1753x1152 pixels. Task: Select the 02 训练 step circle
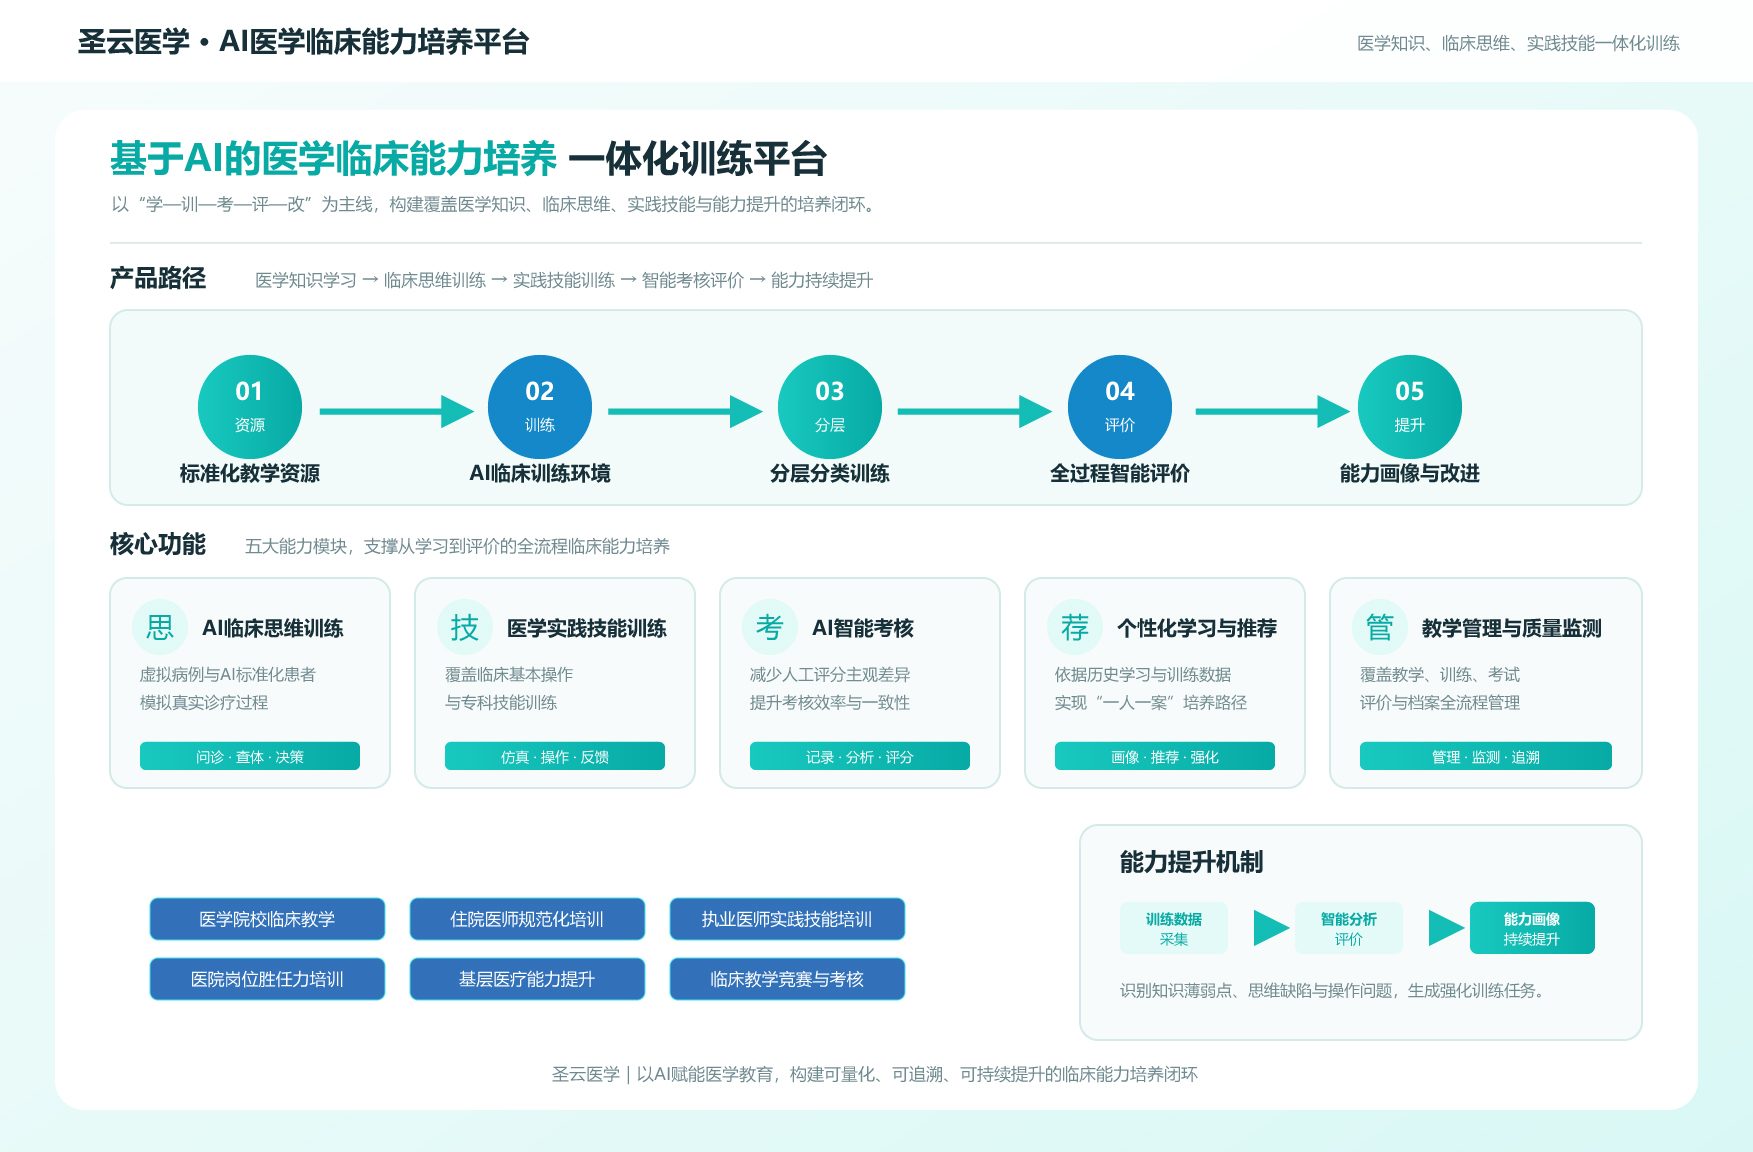(x=540, y=407)
